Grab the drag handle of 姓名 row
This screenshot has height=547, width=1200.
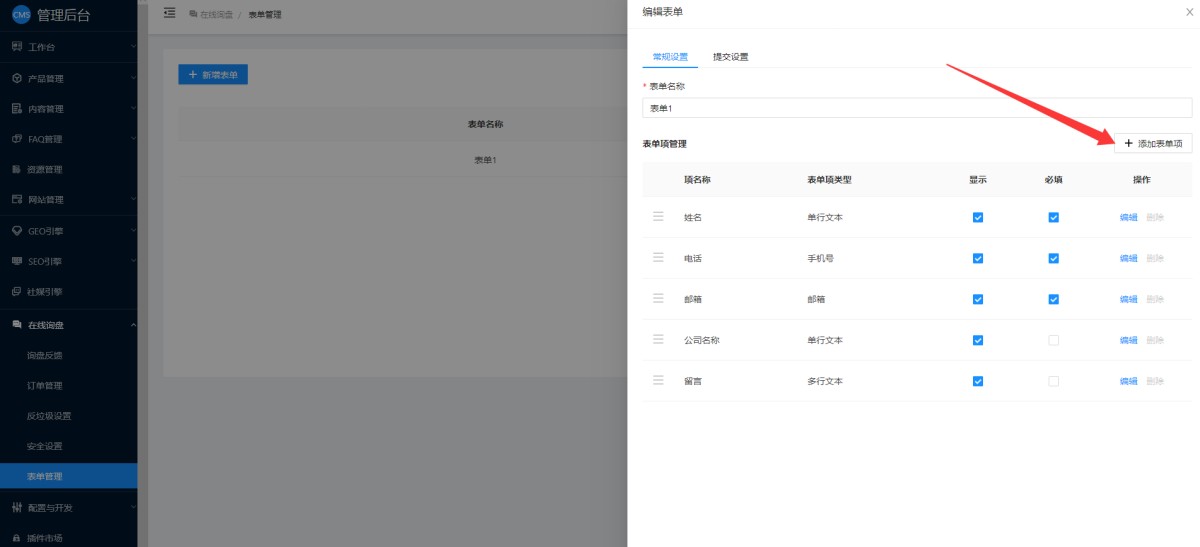[658, 216]
